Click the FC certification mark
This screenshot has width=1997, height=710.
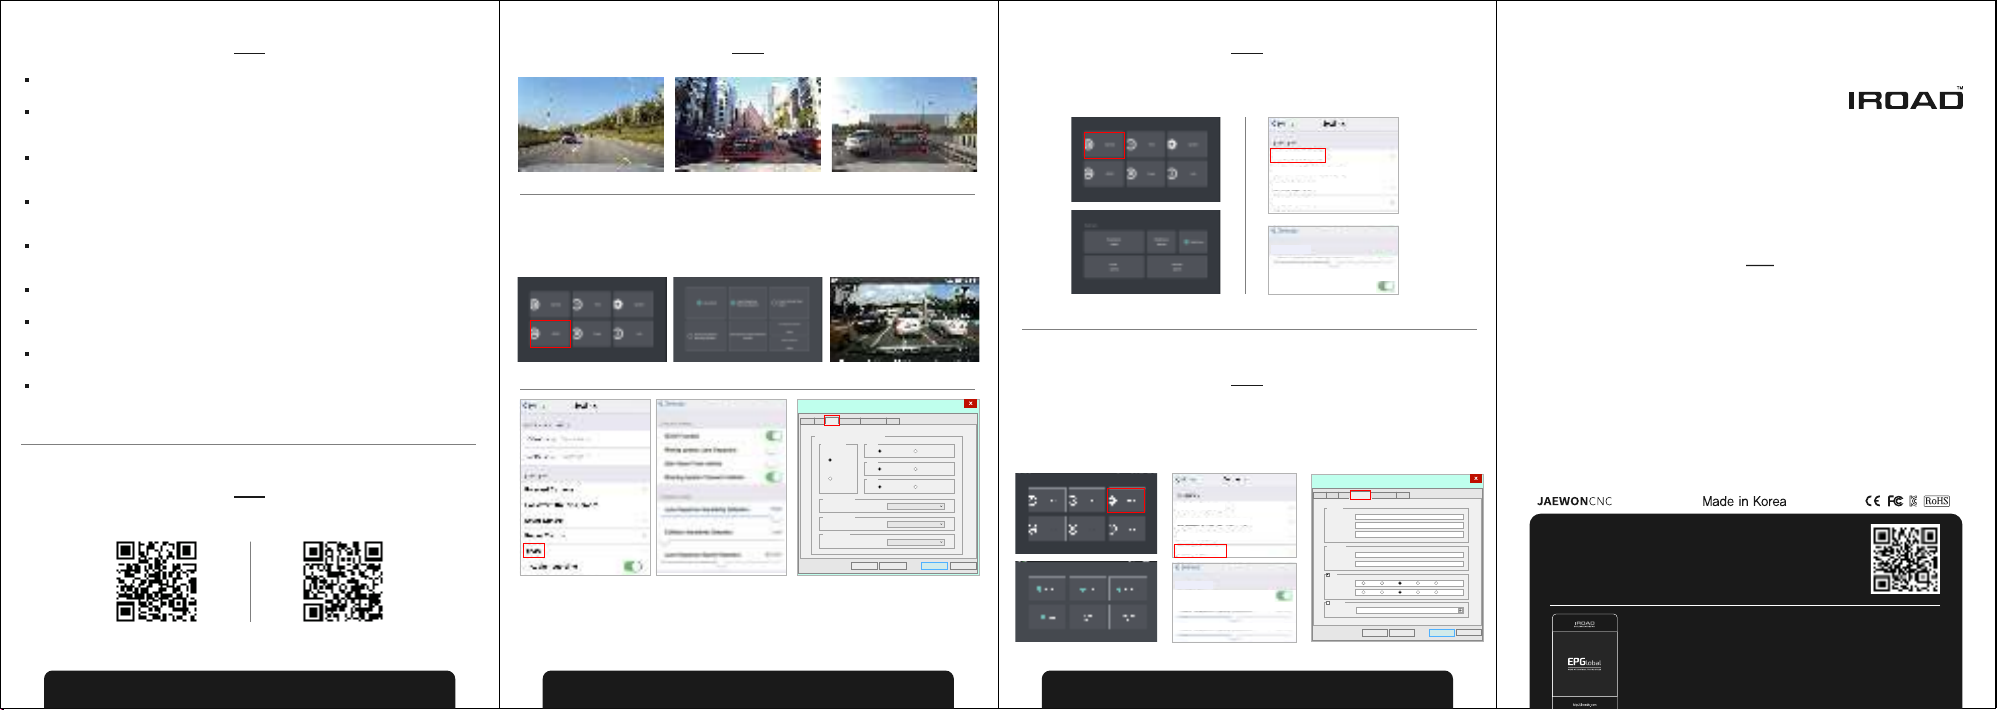(1895, 501)
